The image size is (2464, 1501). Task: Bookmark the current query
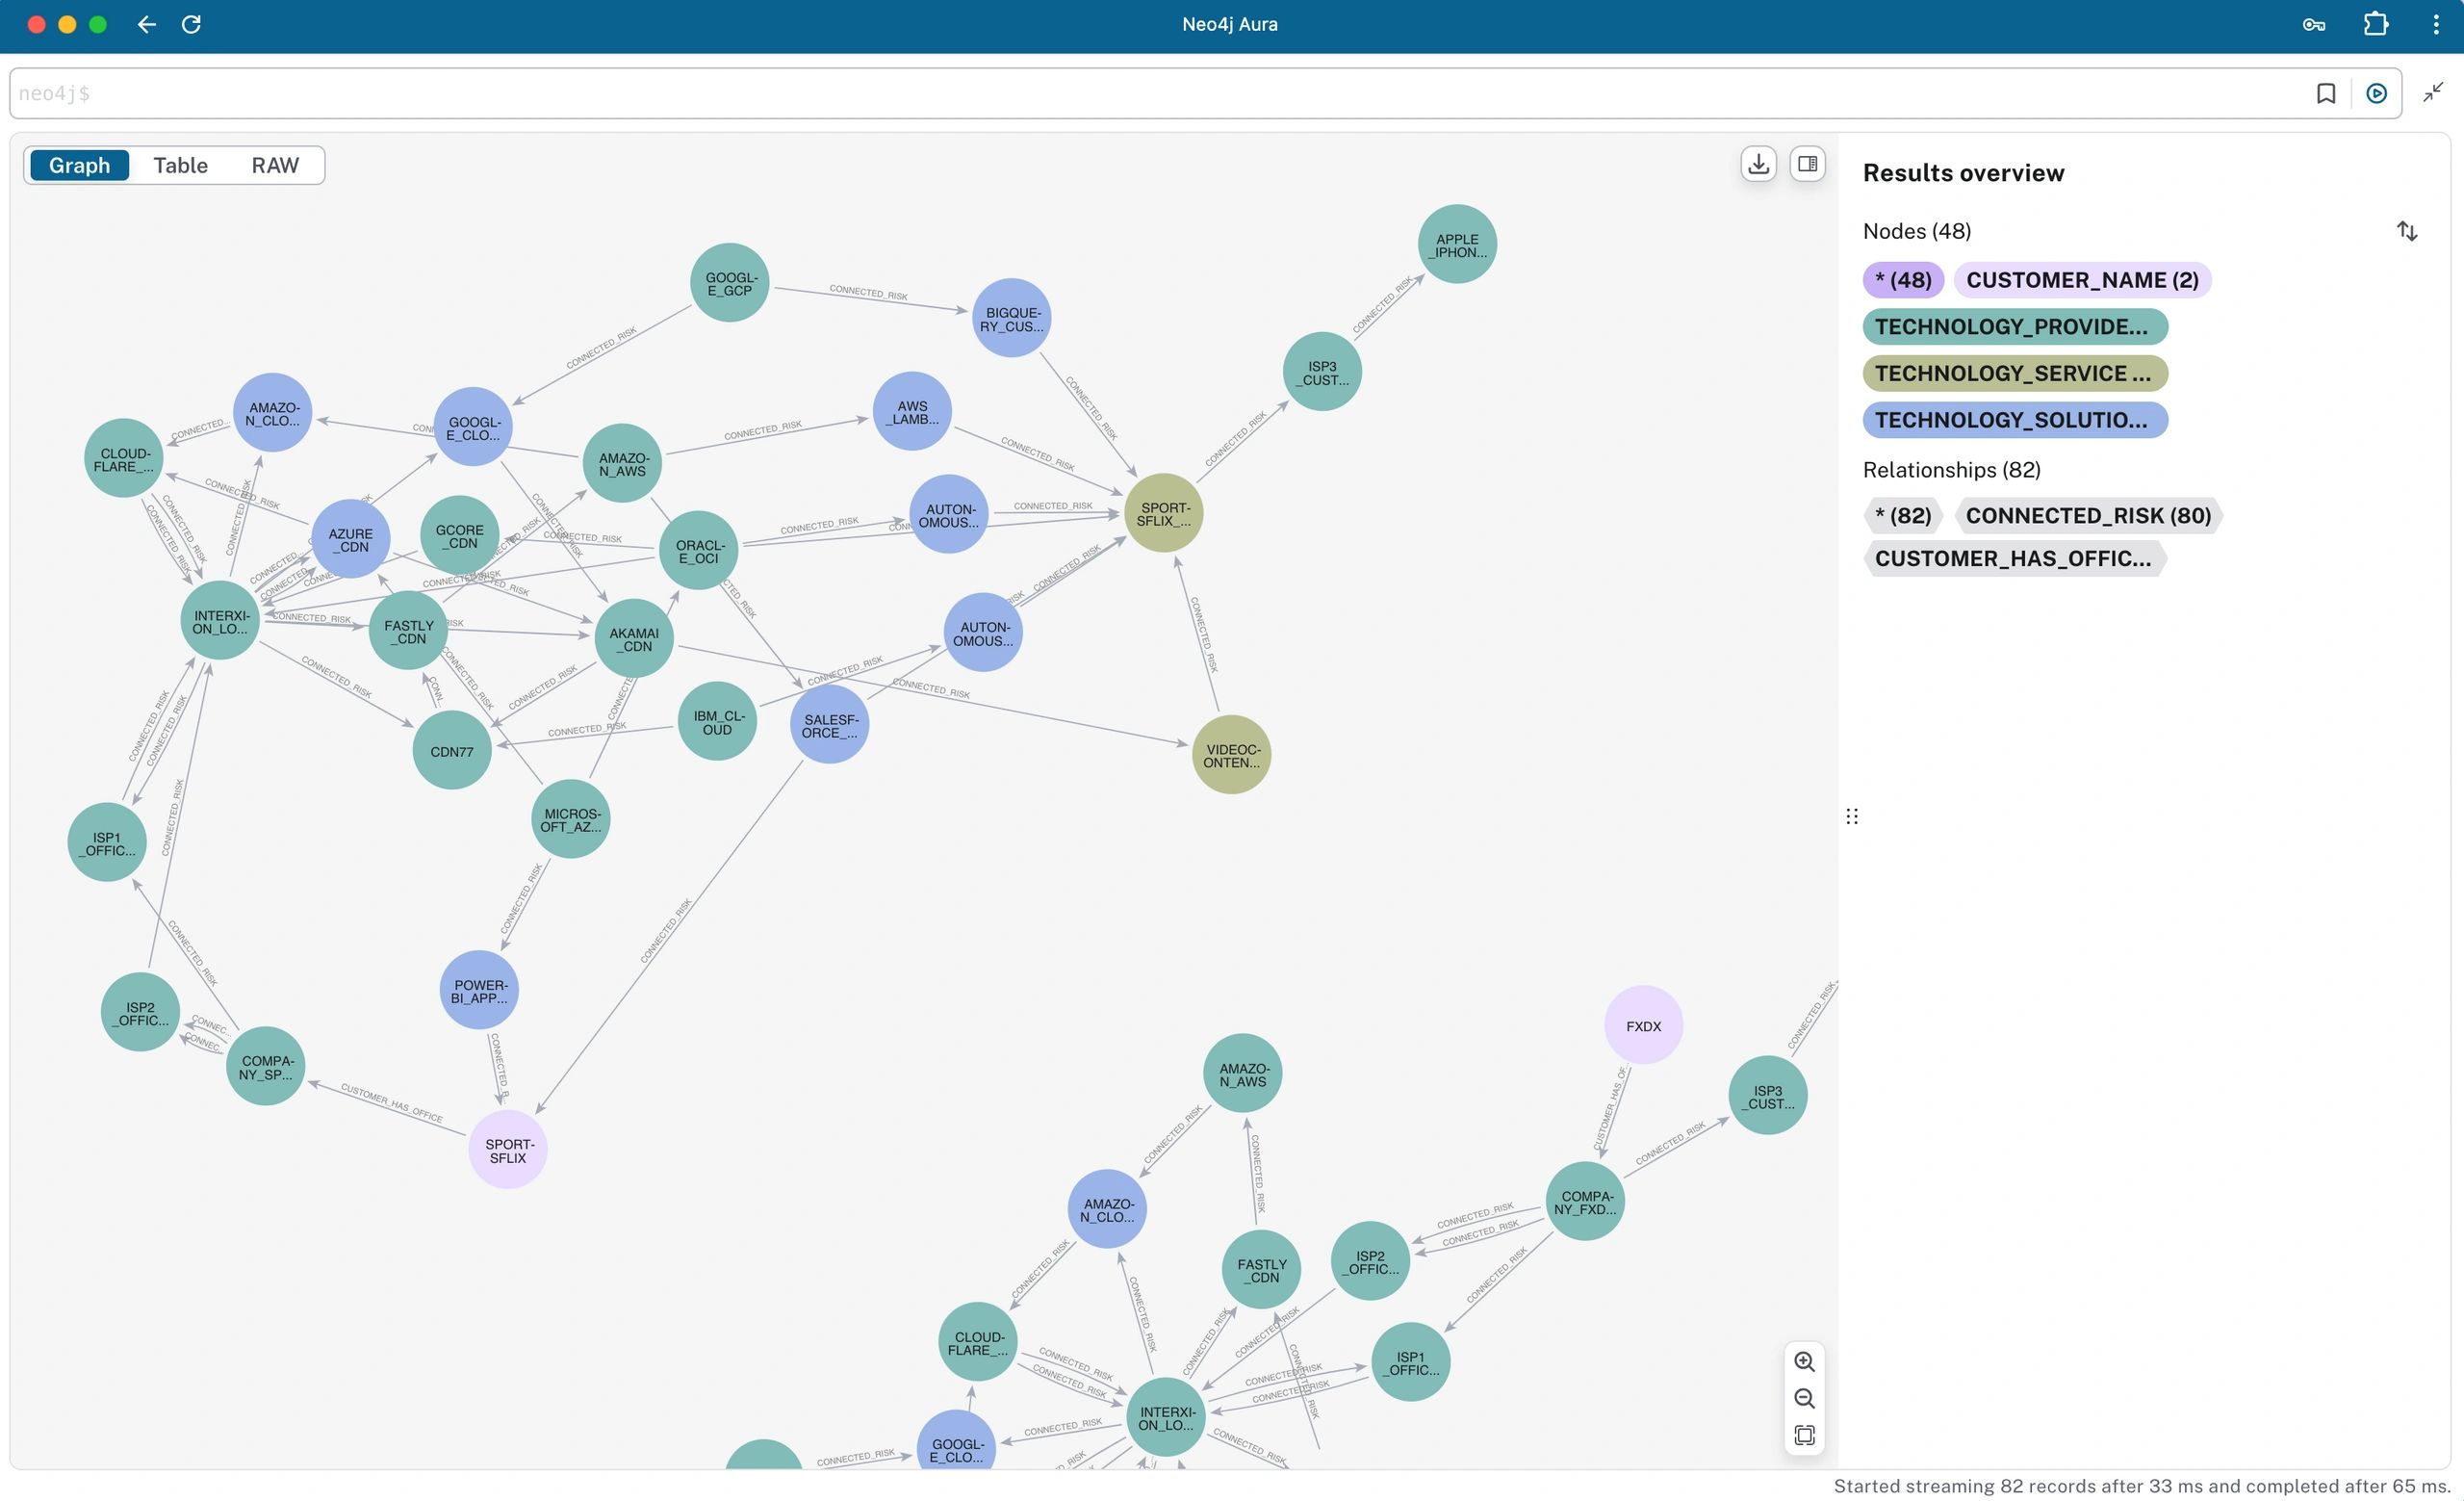click(x=2325, y=93)
